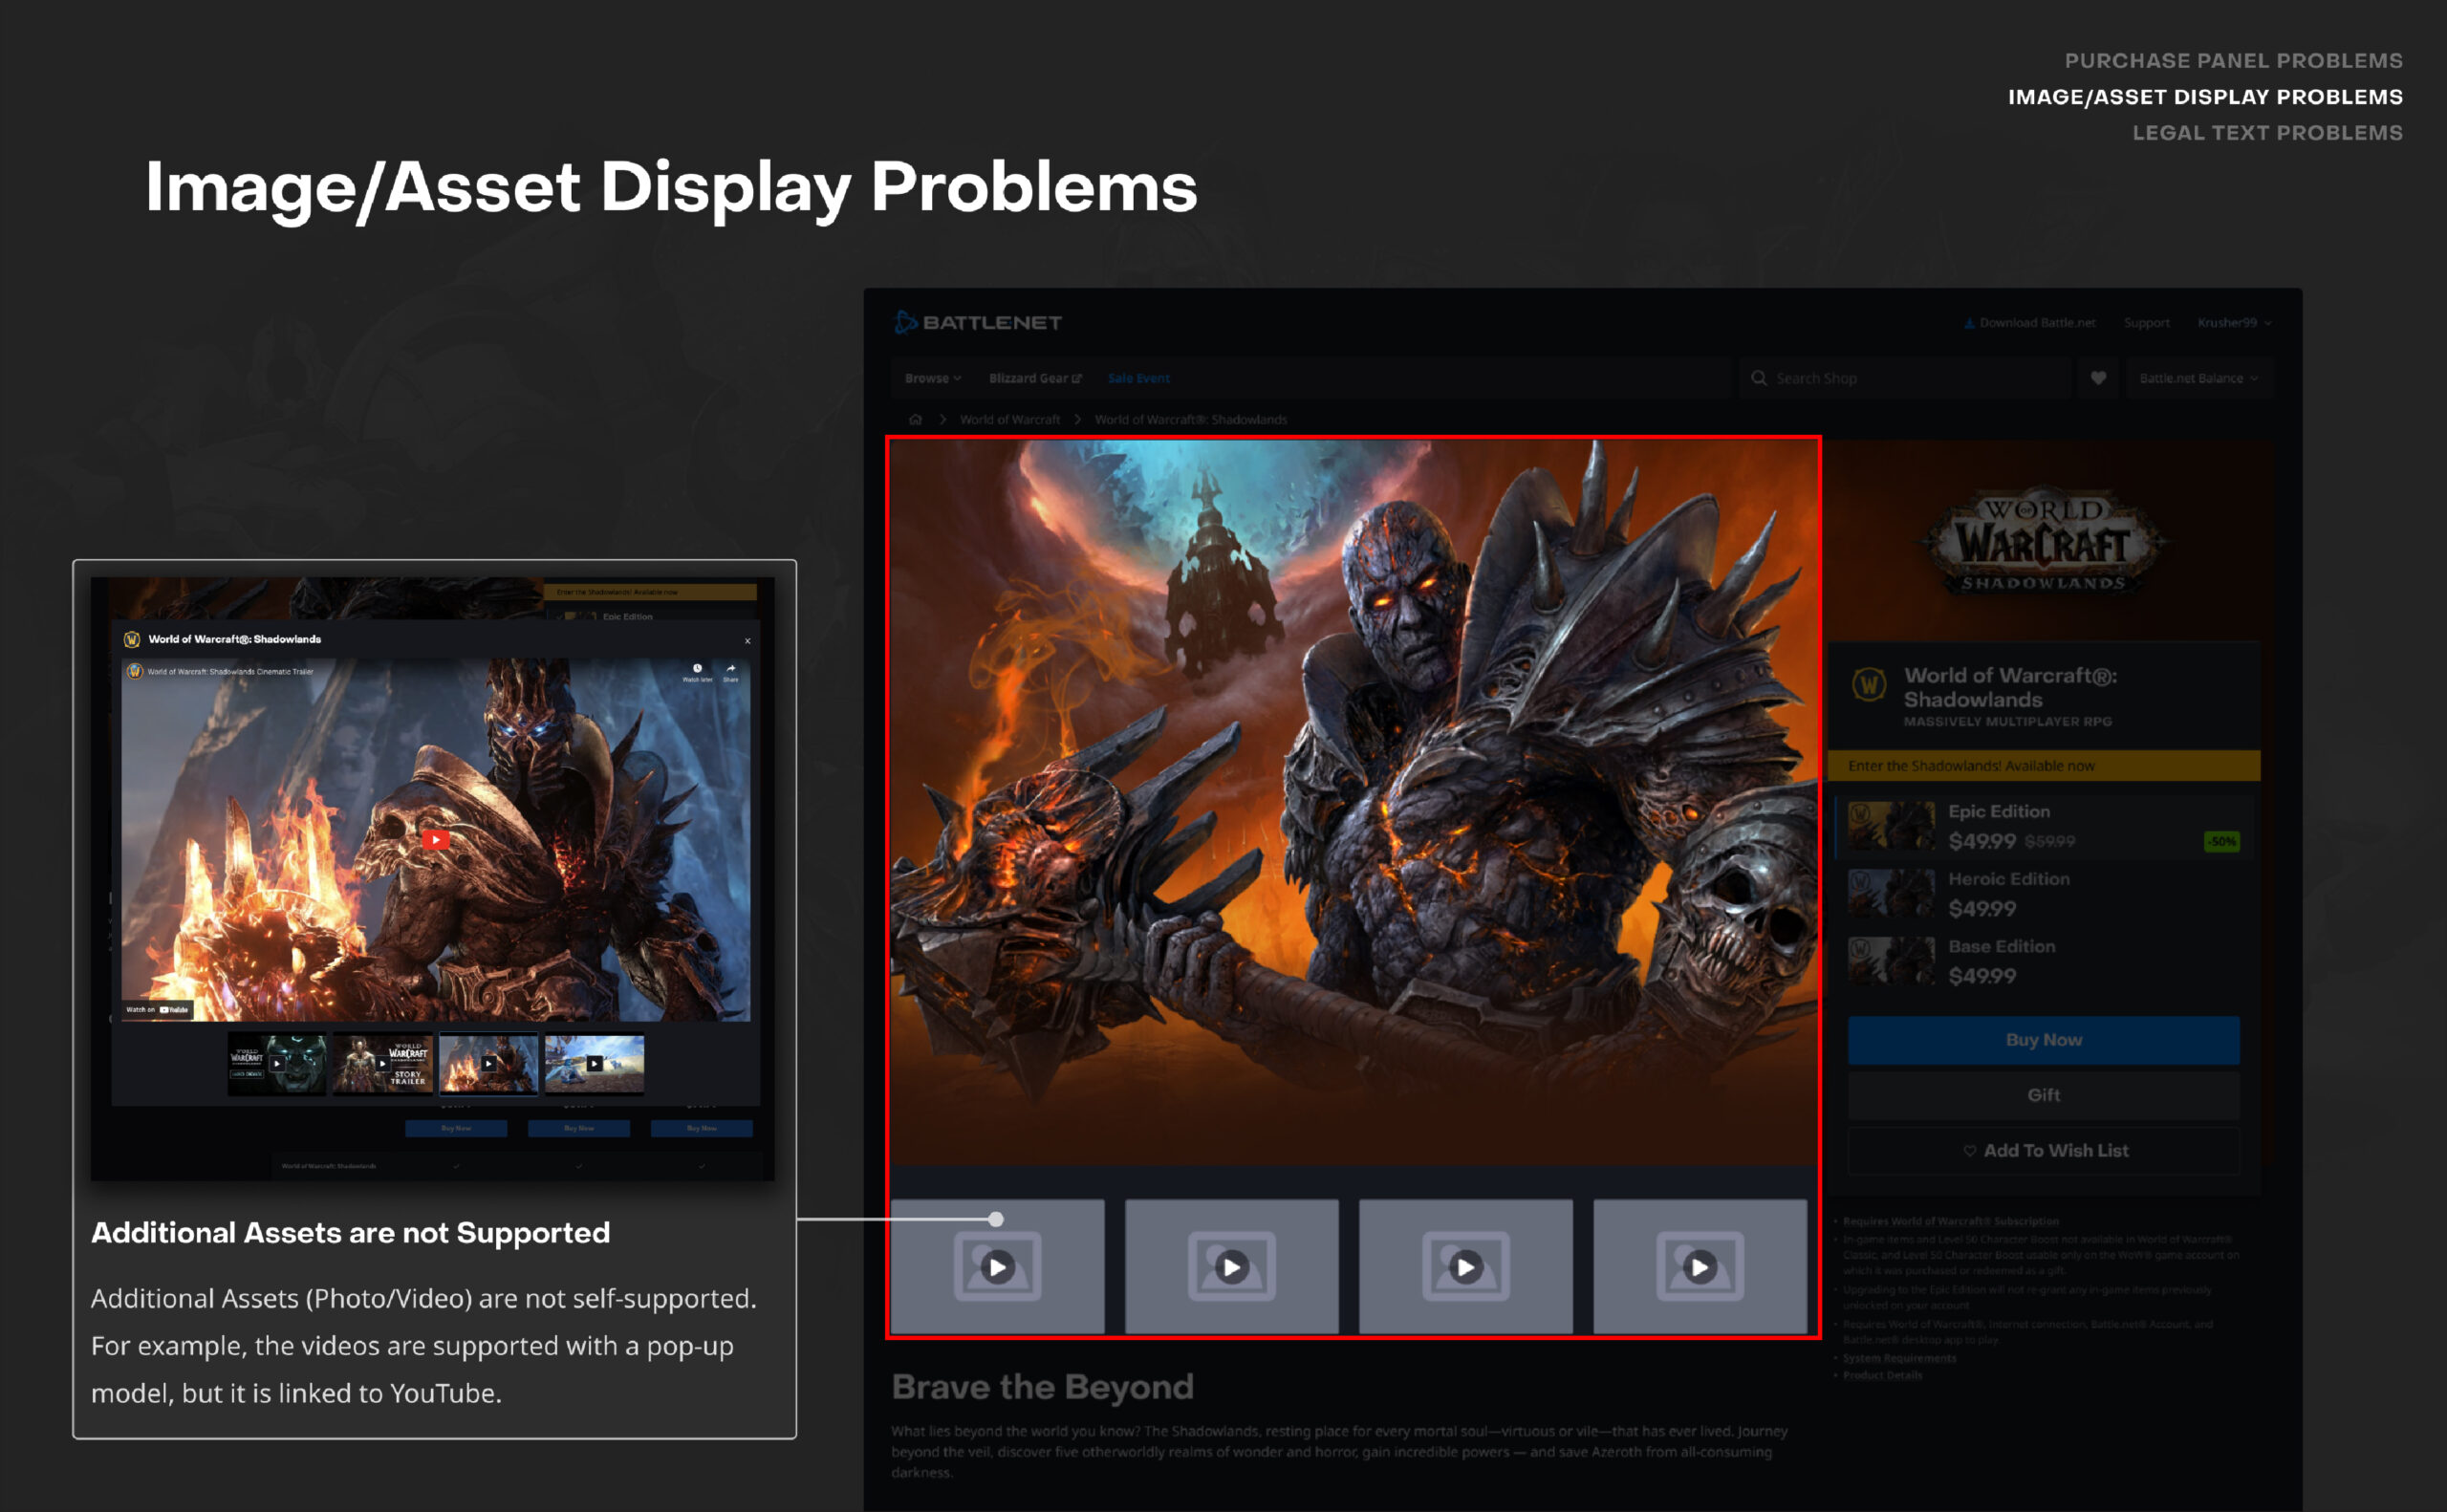This screenshot has width=2447, height=1512.
Task: Expand Product Details in legal list
Action: coord(1882,1375)
